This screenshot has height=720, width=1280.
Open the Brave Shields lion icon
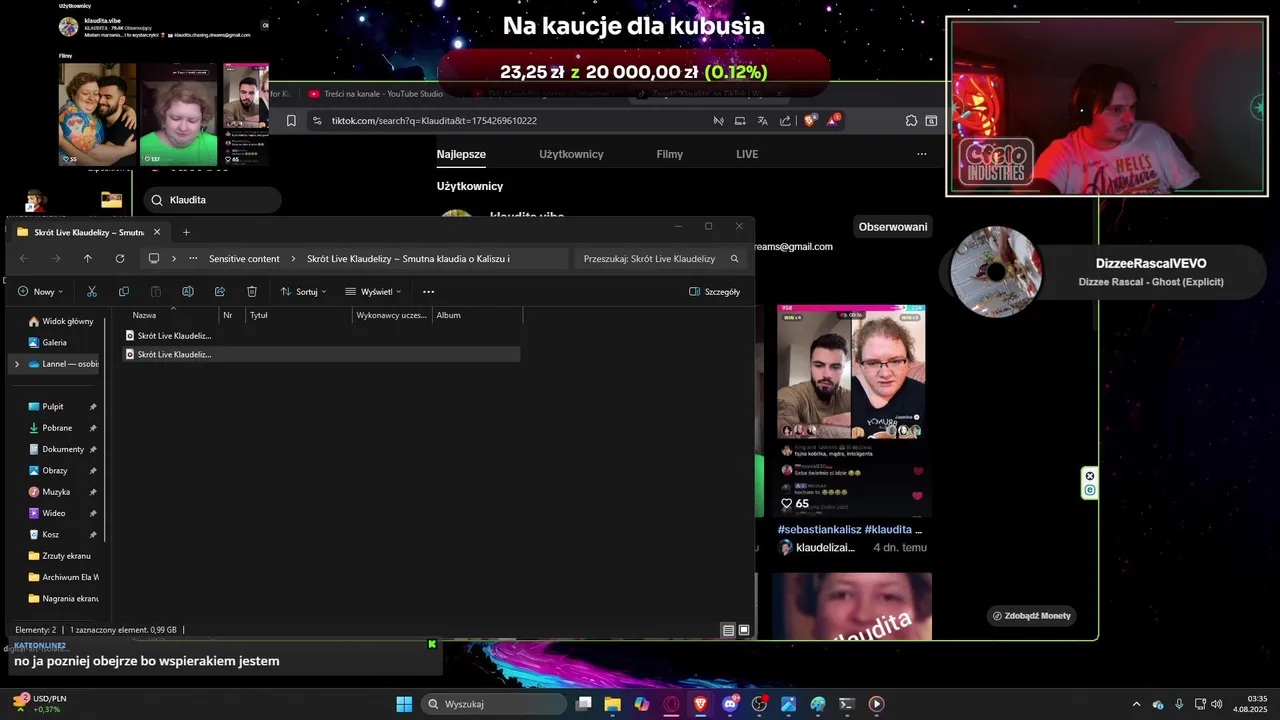coord(810,121)
